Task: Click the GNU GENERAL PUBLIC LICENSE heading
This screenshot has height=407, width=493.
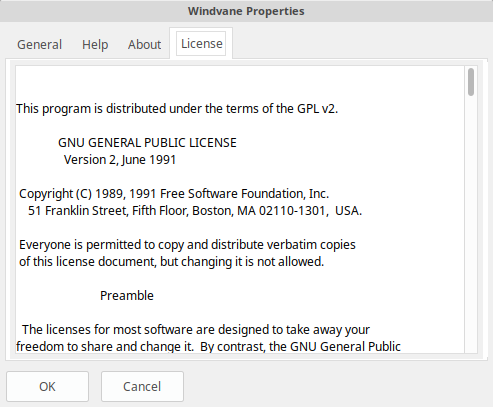Action: [147, 143]
